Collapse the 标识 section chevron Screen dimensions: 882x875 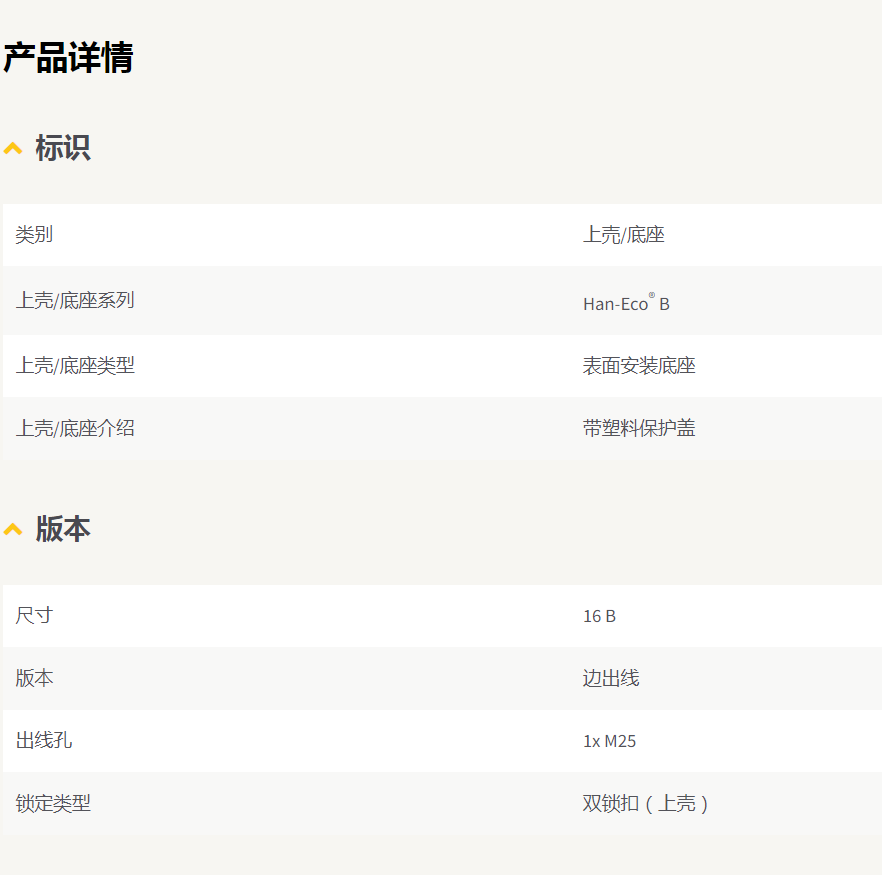point(13,148)
